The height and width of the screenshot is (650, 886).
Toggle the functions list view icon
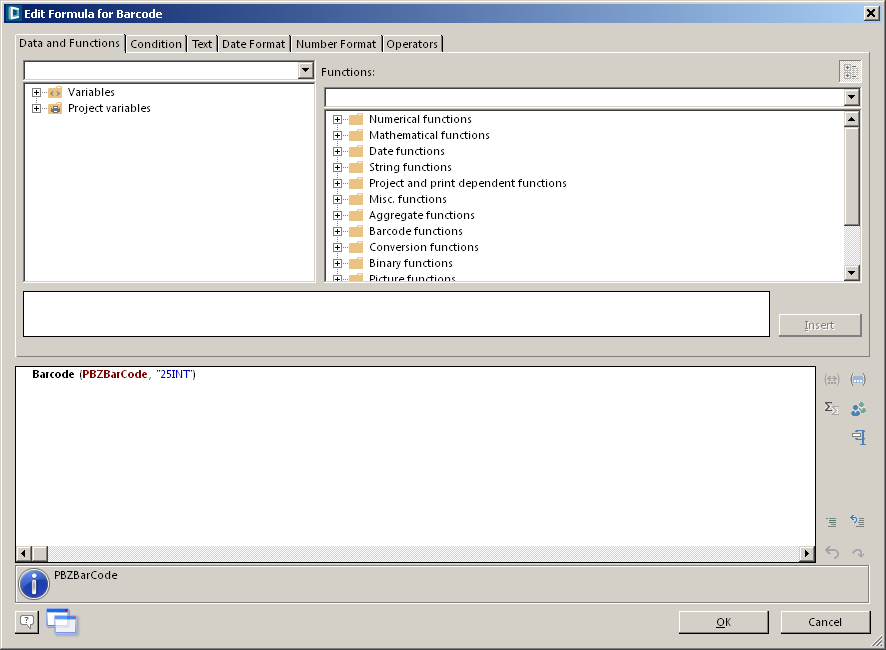(x=850, y=71)
